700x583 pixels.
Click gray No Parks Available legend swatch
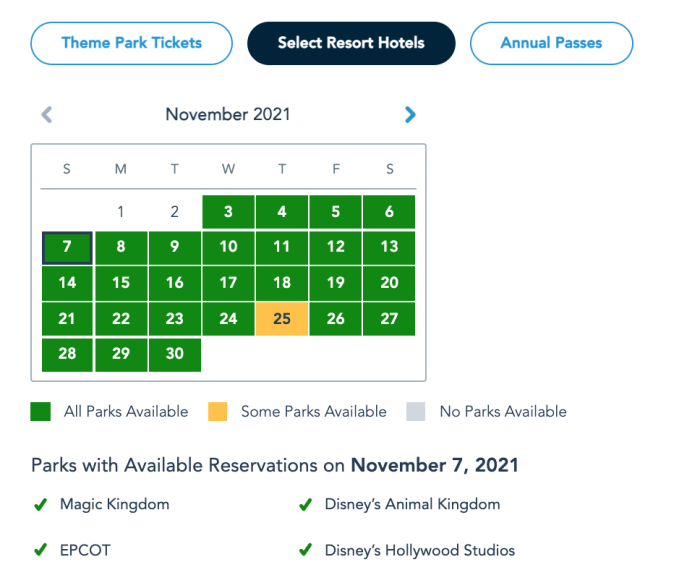(417, 412)
